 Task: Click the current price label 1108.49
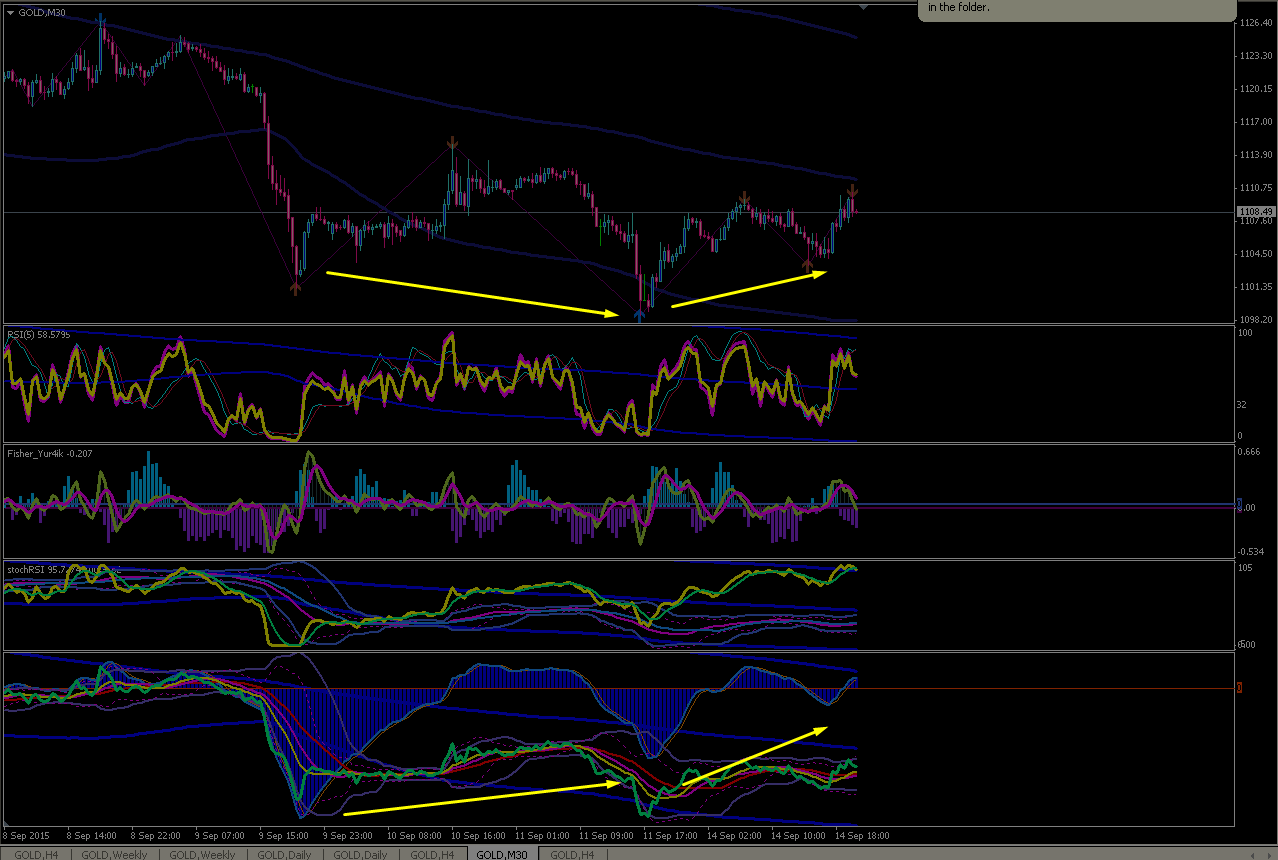(1255, 212)
